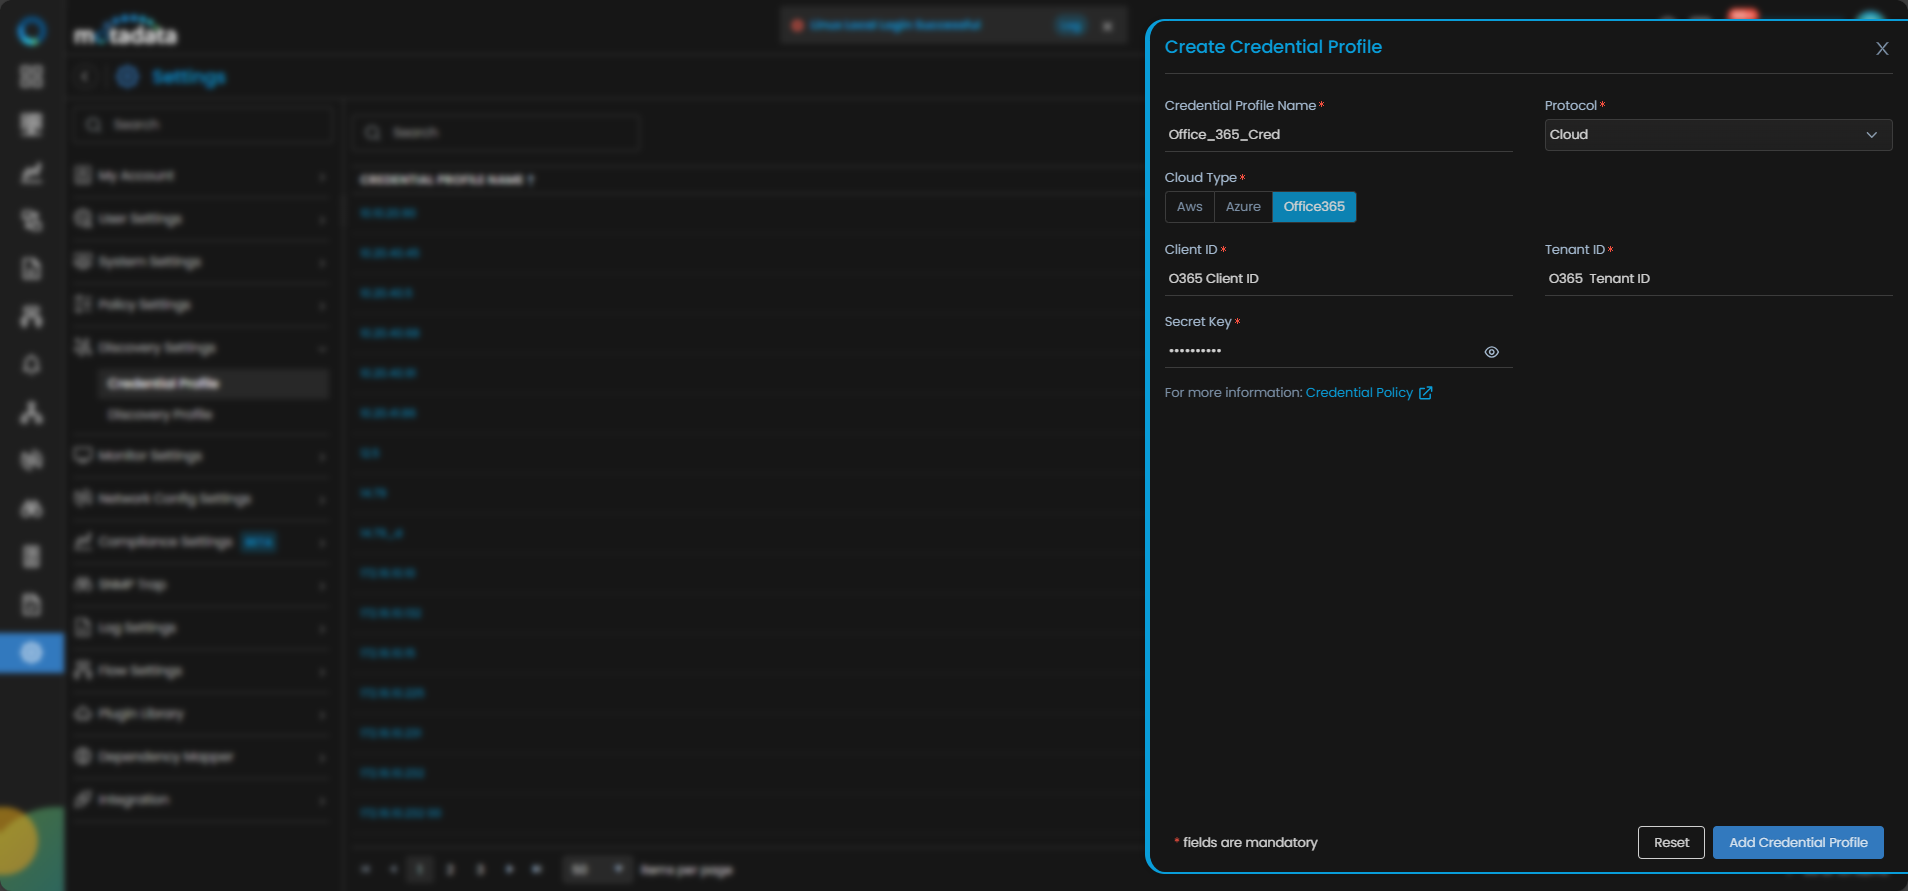Click the Credential Profile Name field
Image resolution: width=1908 pixels, height=891 pixels.
pyautogui.click(x=1338, y=135)
